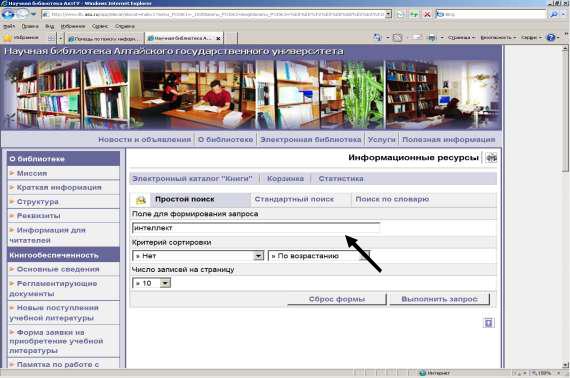
Task: Click the search magnifier icon
Action: click(553, 14)
